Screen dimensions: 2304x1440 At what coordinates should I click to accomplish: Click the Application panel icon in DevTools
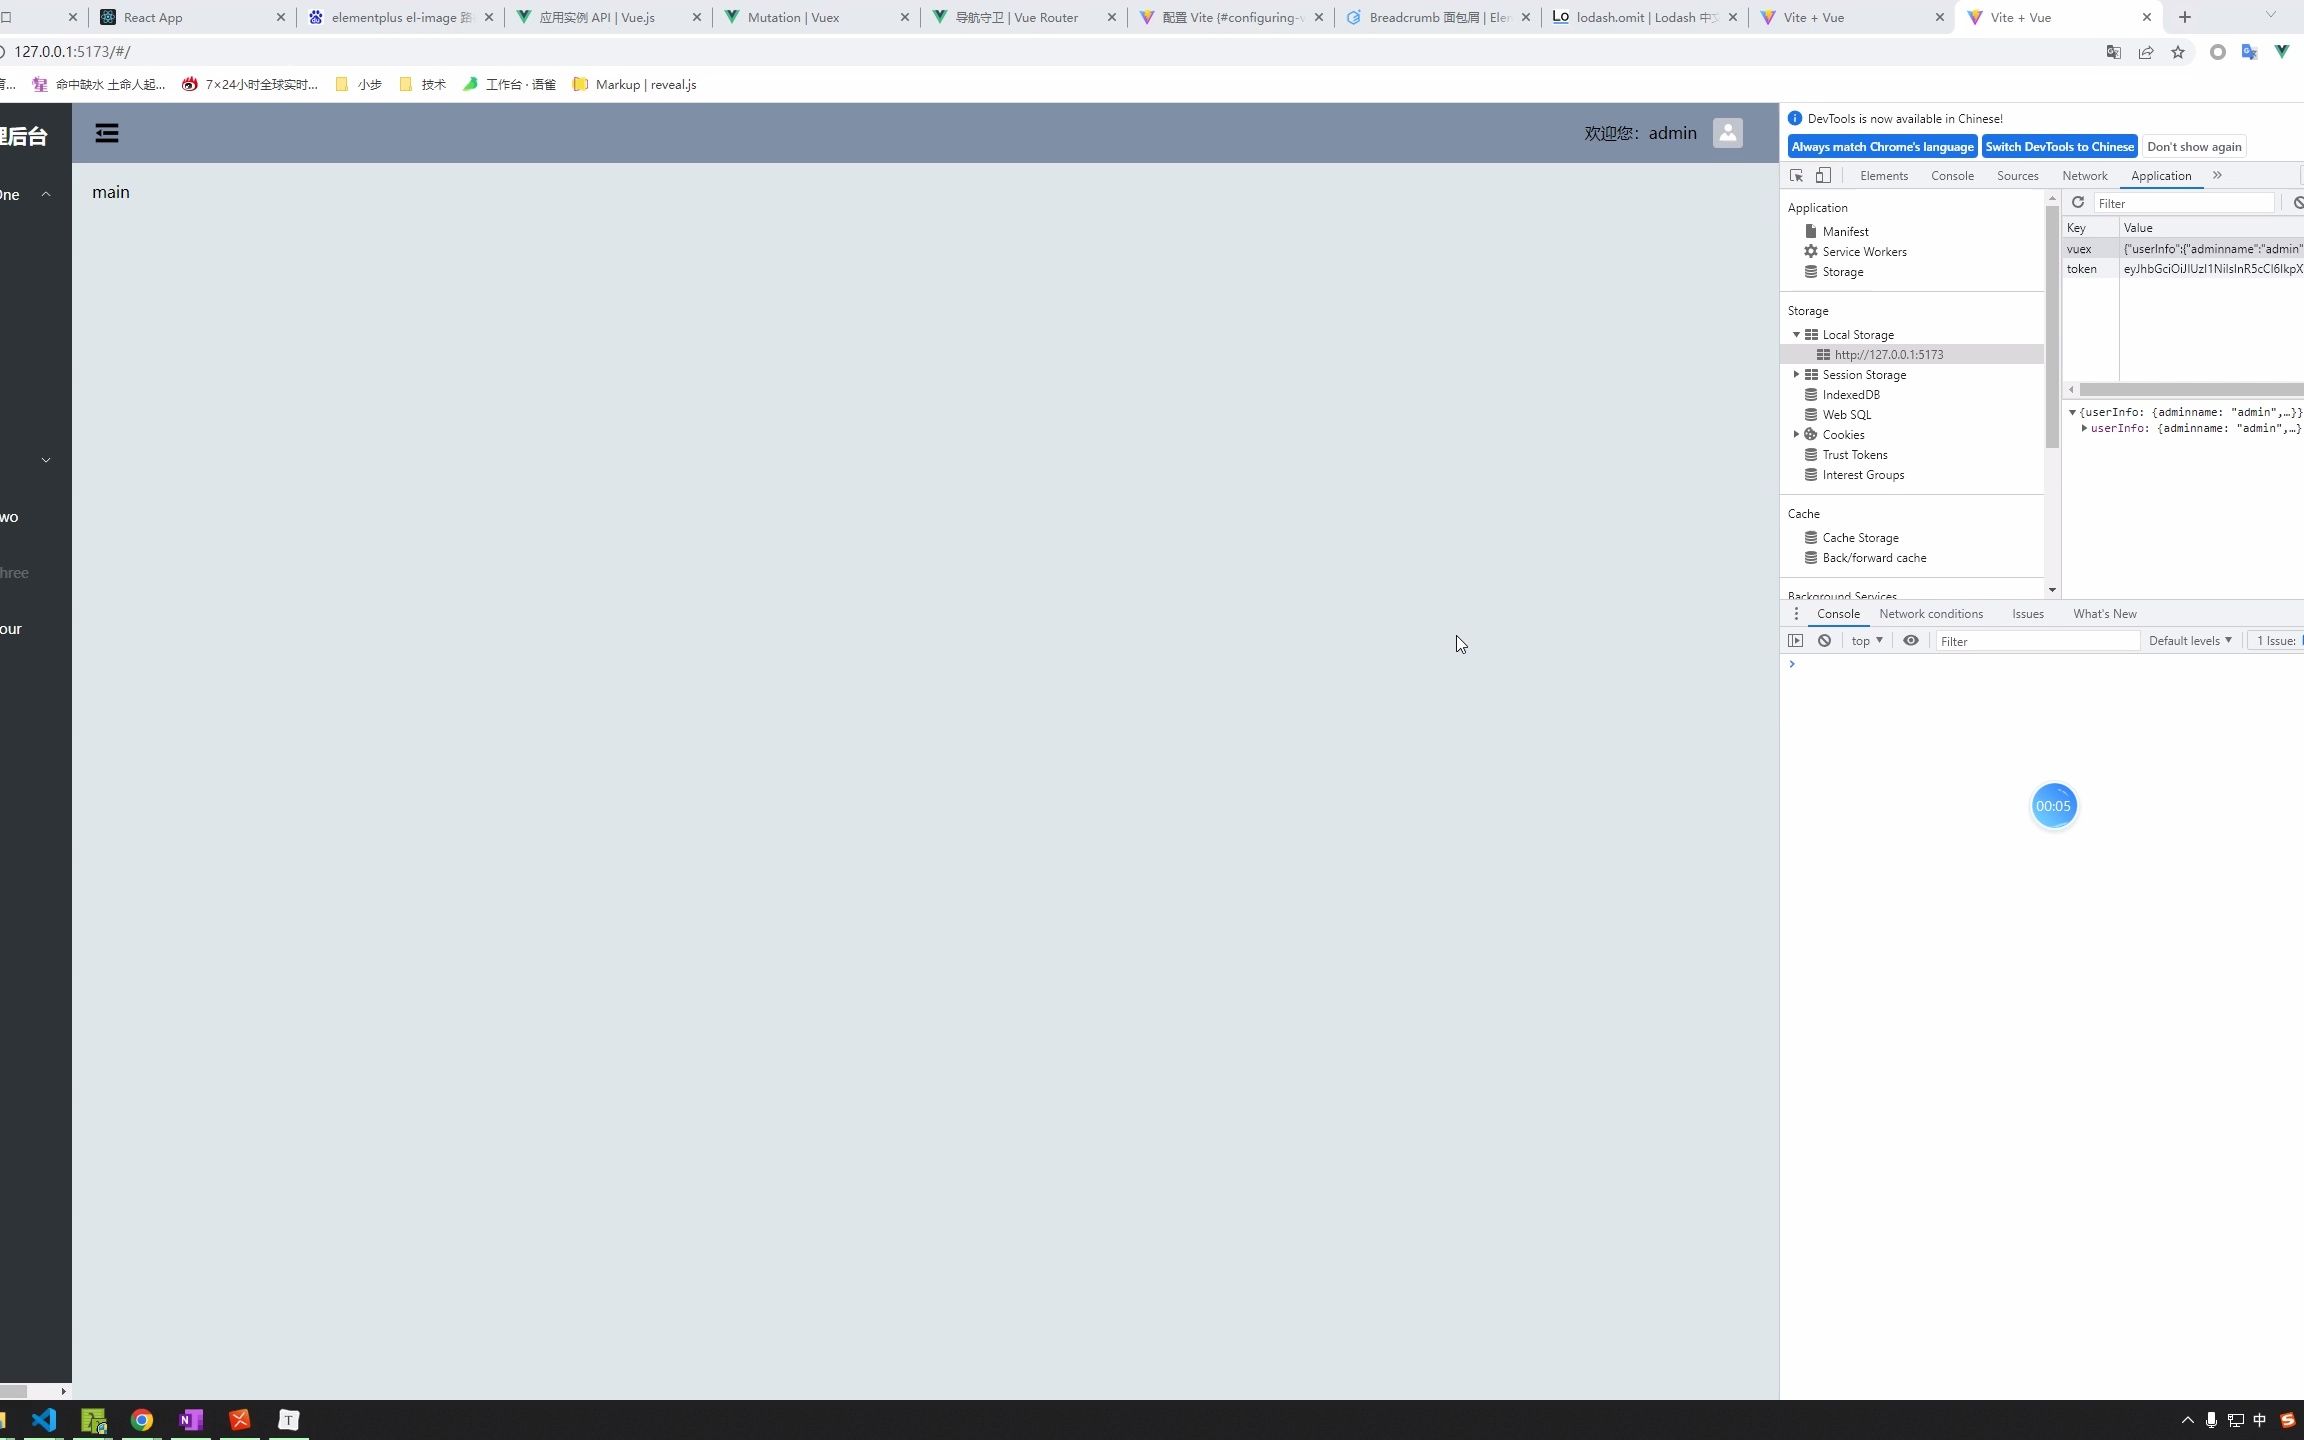click(x=2161, y=176)
